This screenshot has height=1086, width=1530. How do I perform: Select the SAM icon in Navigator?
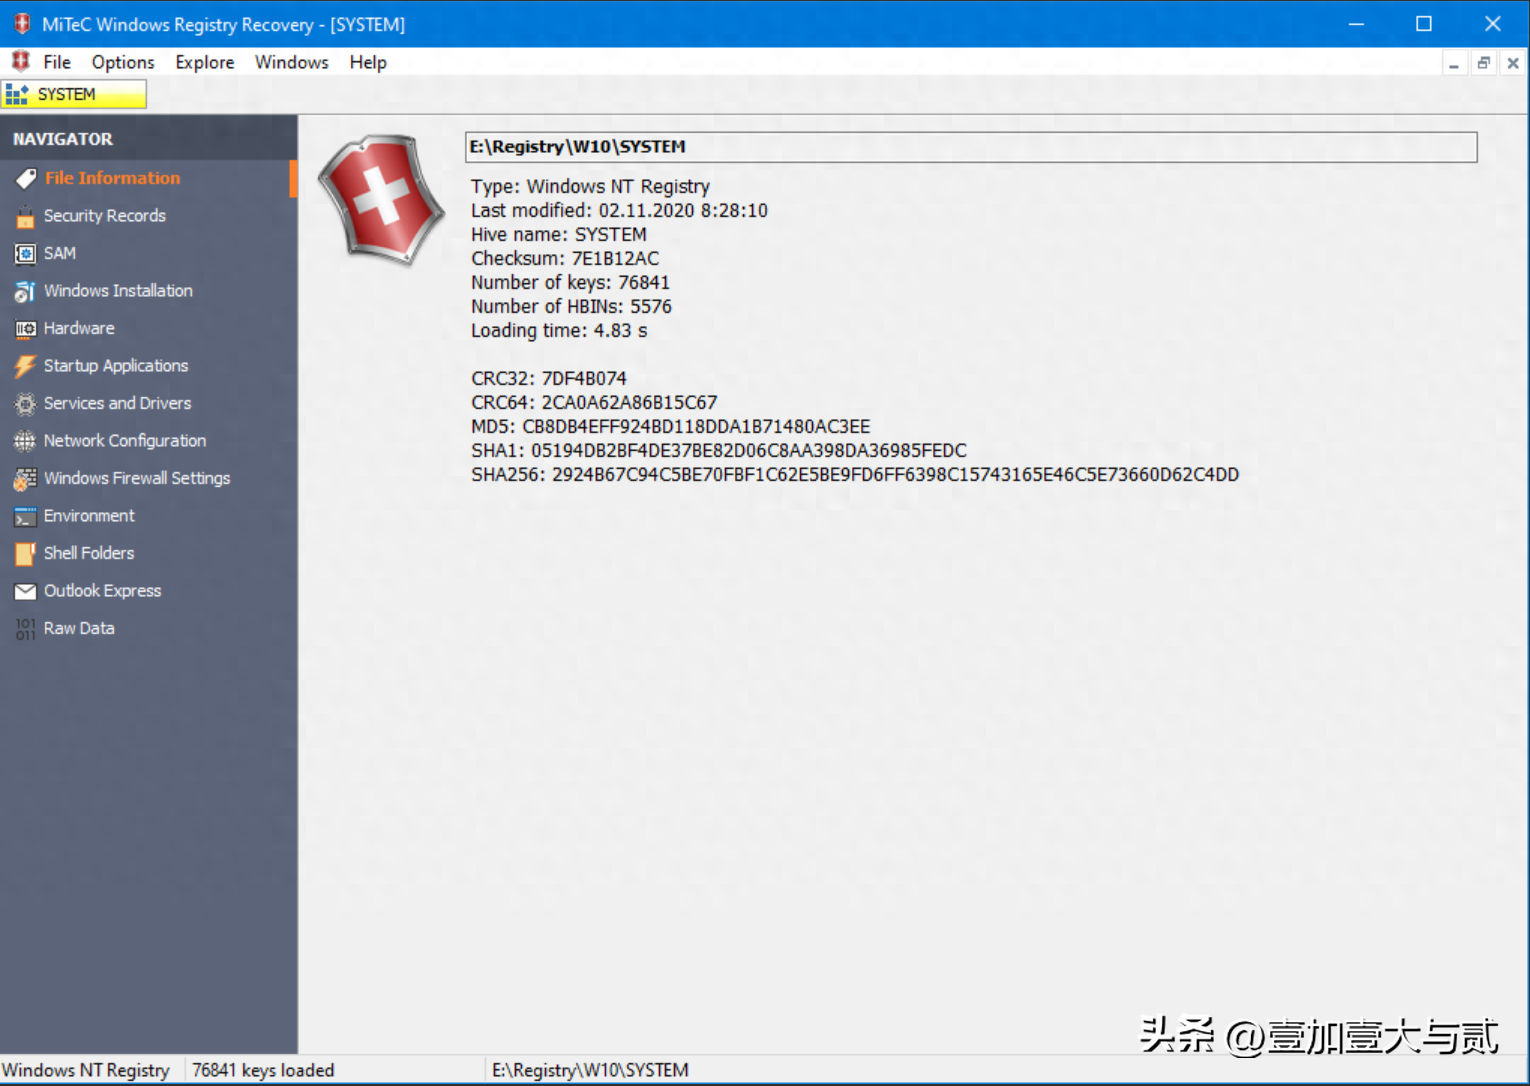click(25, 253)
